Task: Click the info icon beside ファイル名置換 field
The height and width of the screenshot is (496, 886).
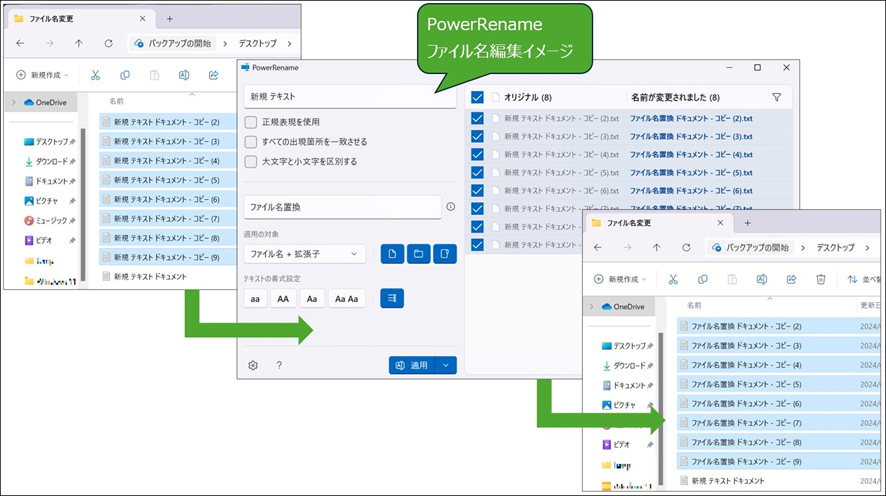Action: pyautogui.click(x=450, y=207)
